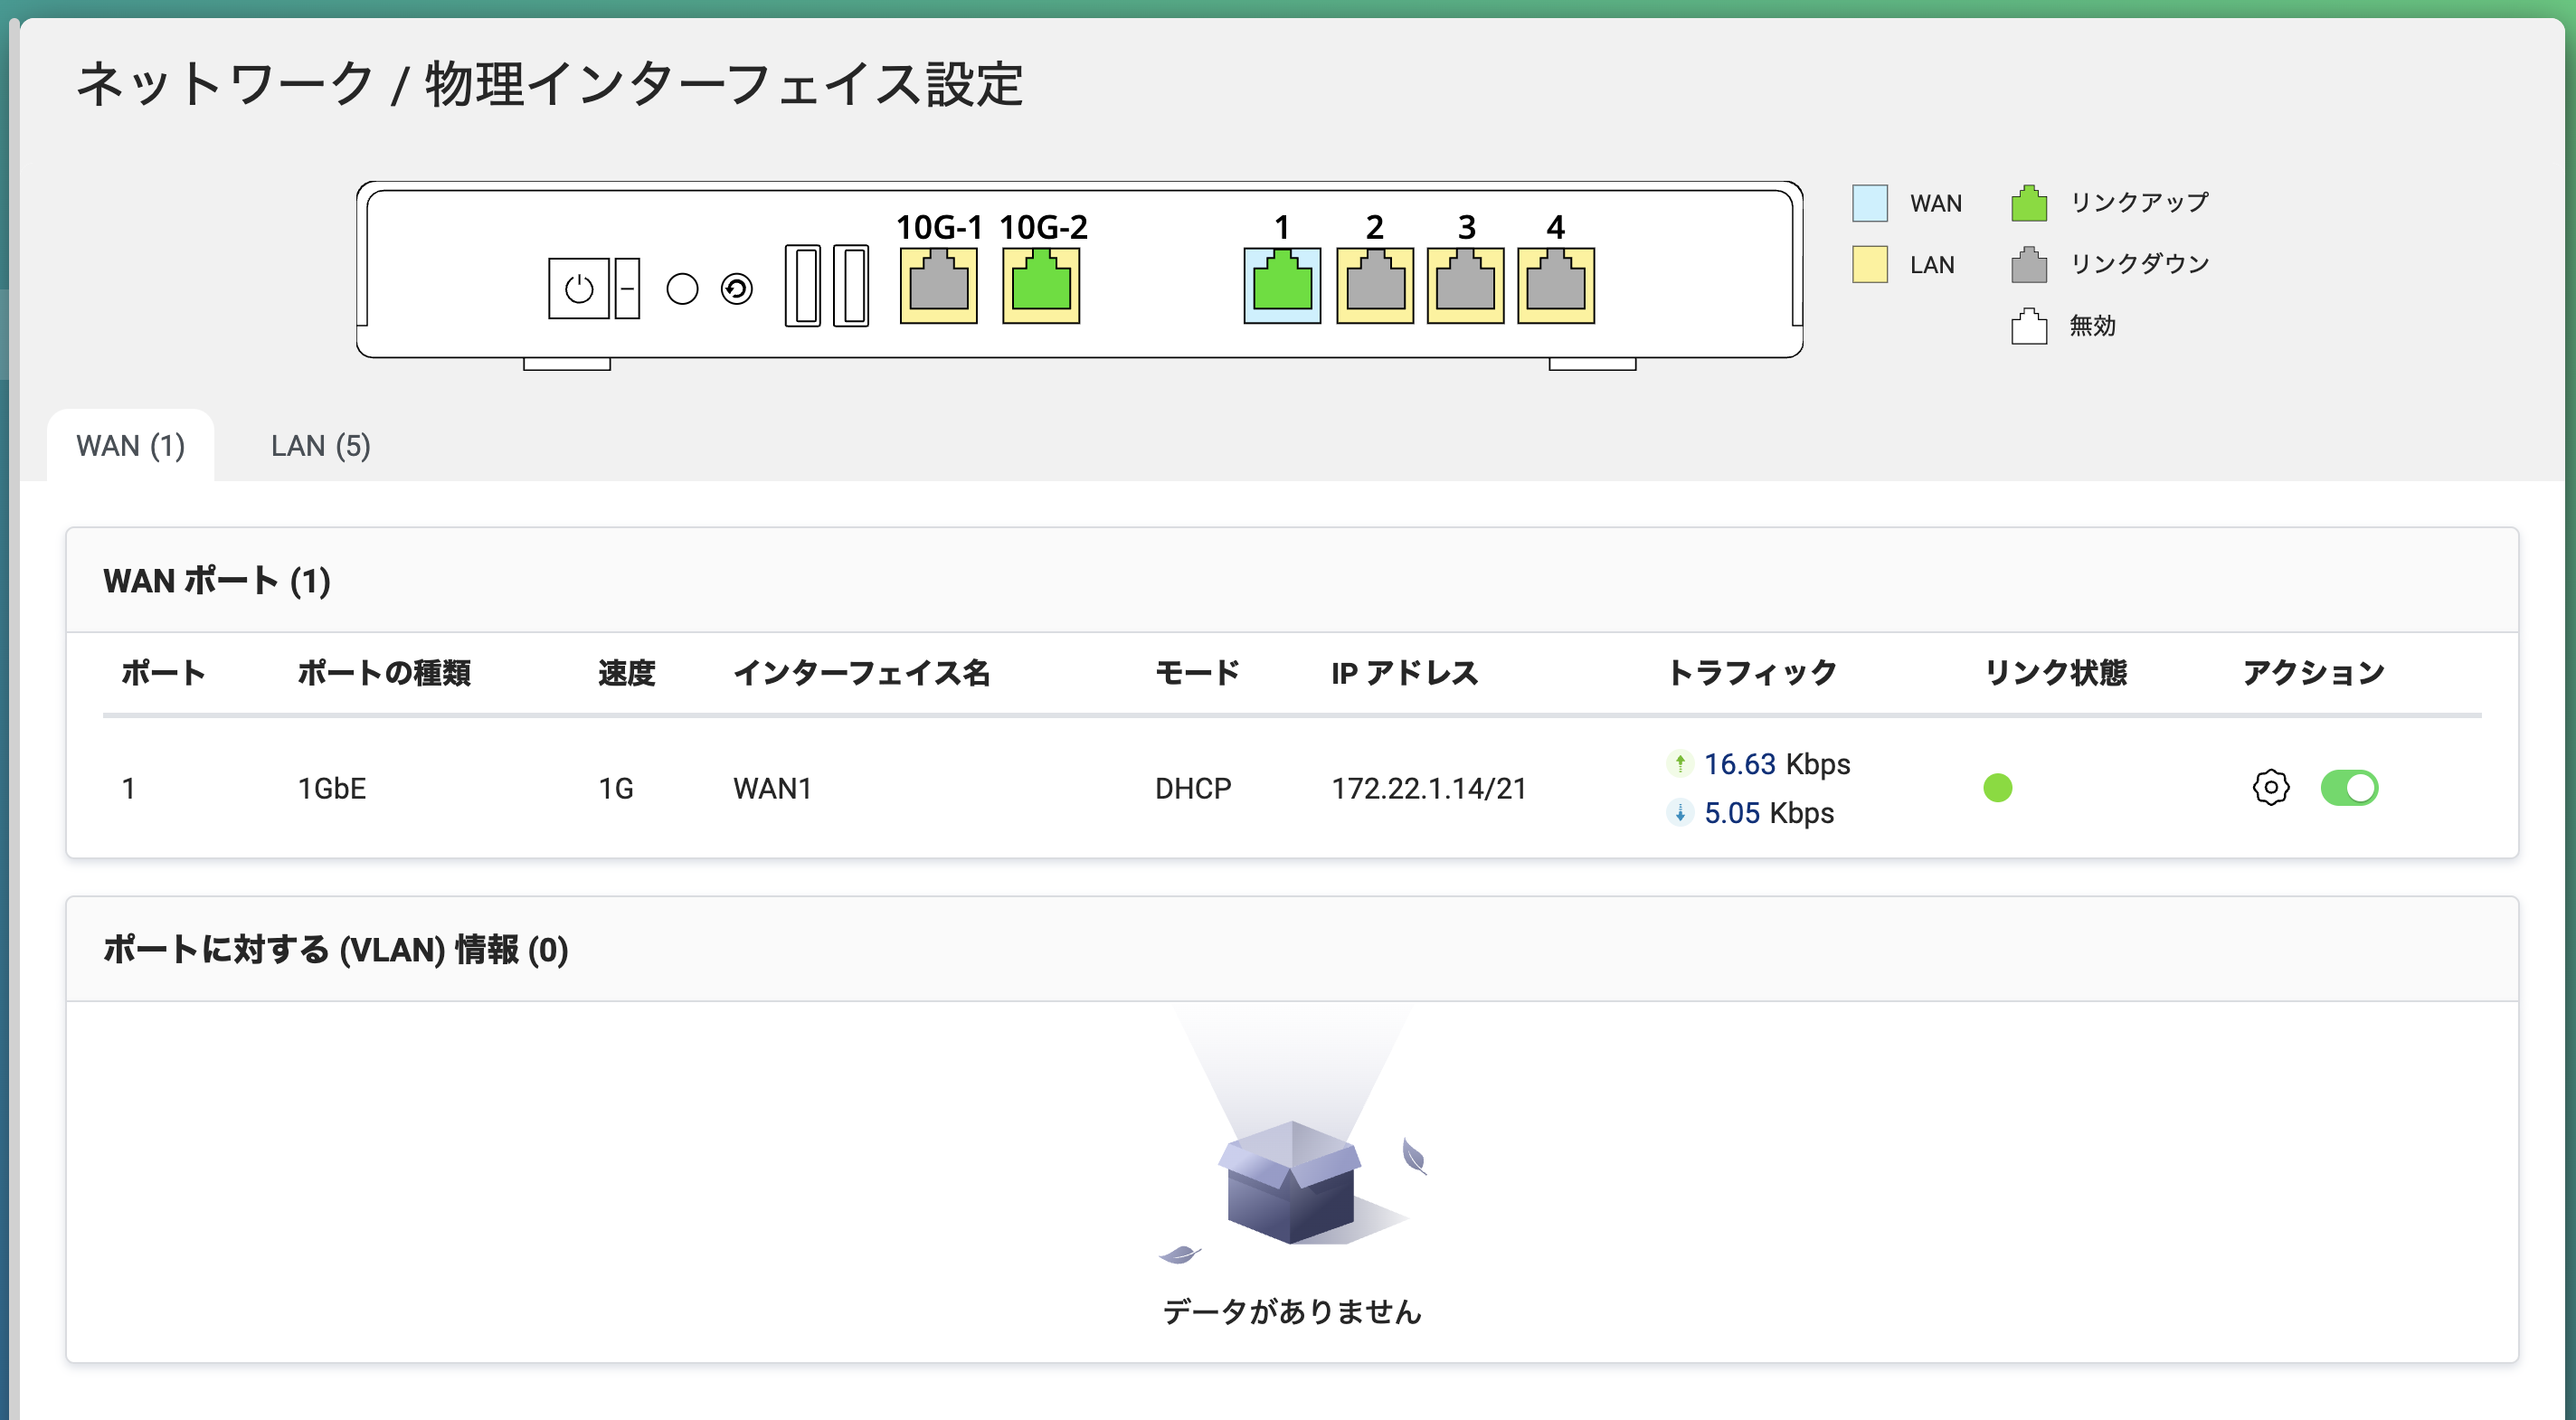
Task: Select LAN port 2 in device diagram
Action: click(1375, 285)
